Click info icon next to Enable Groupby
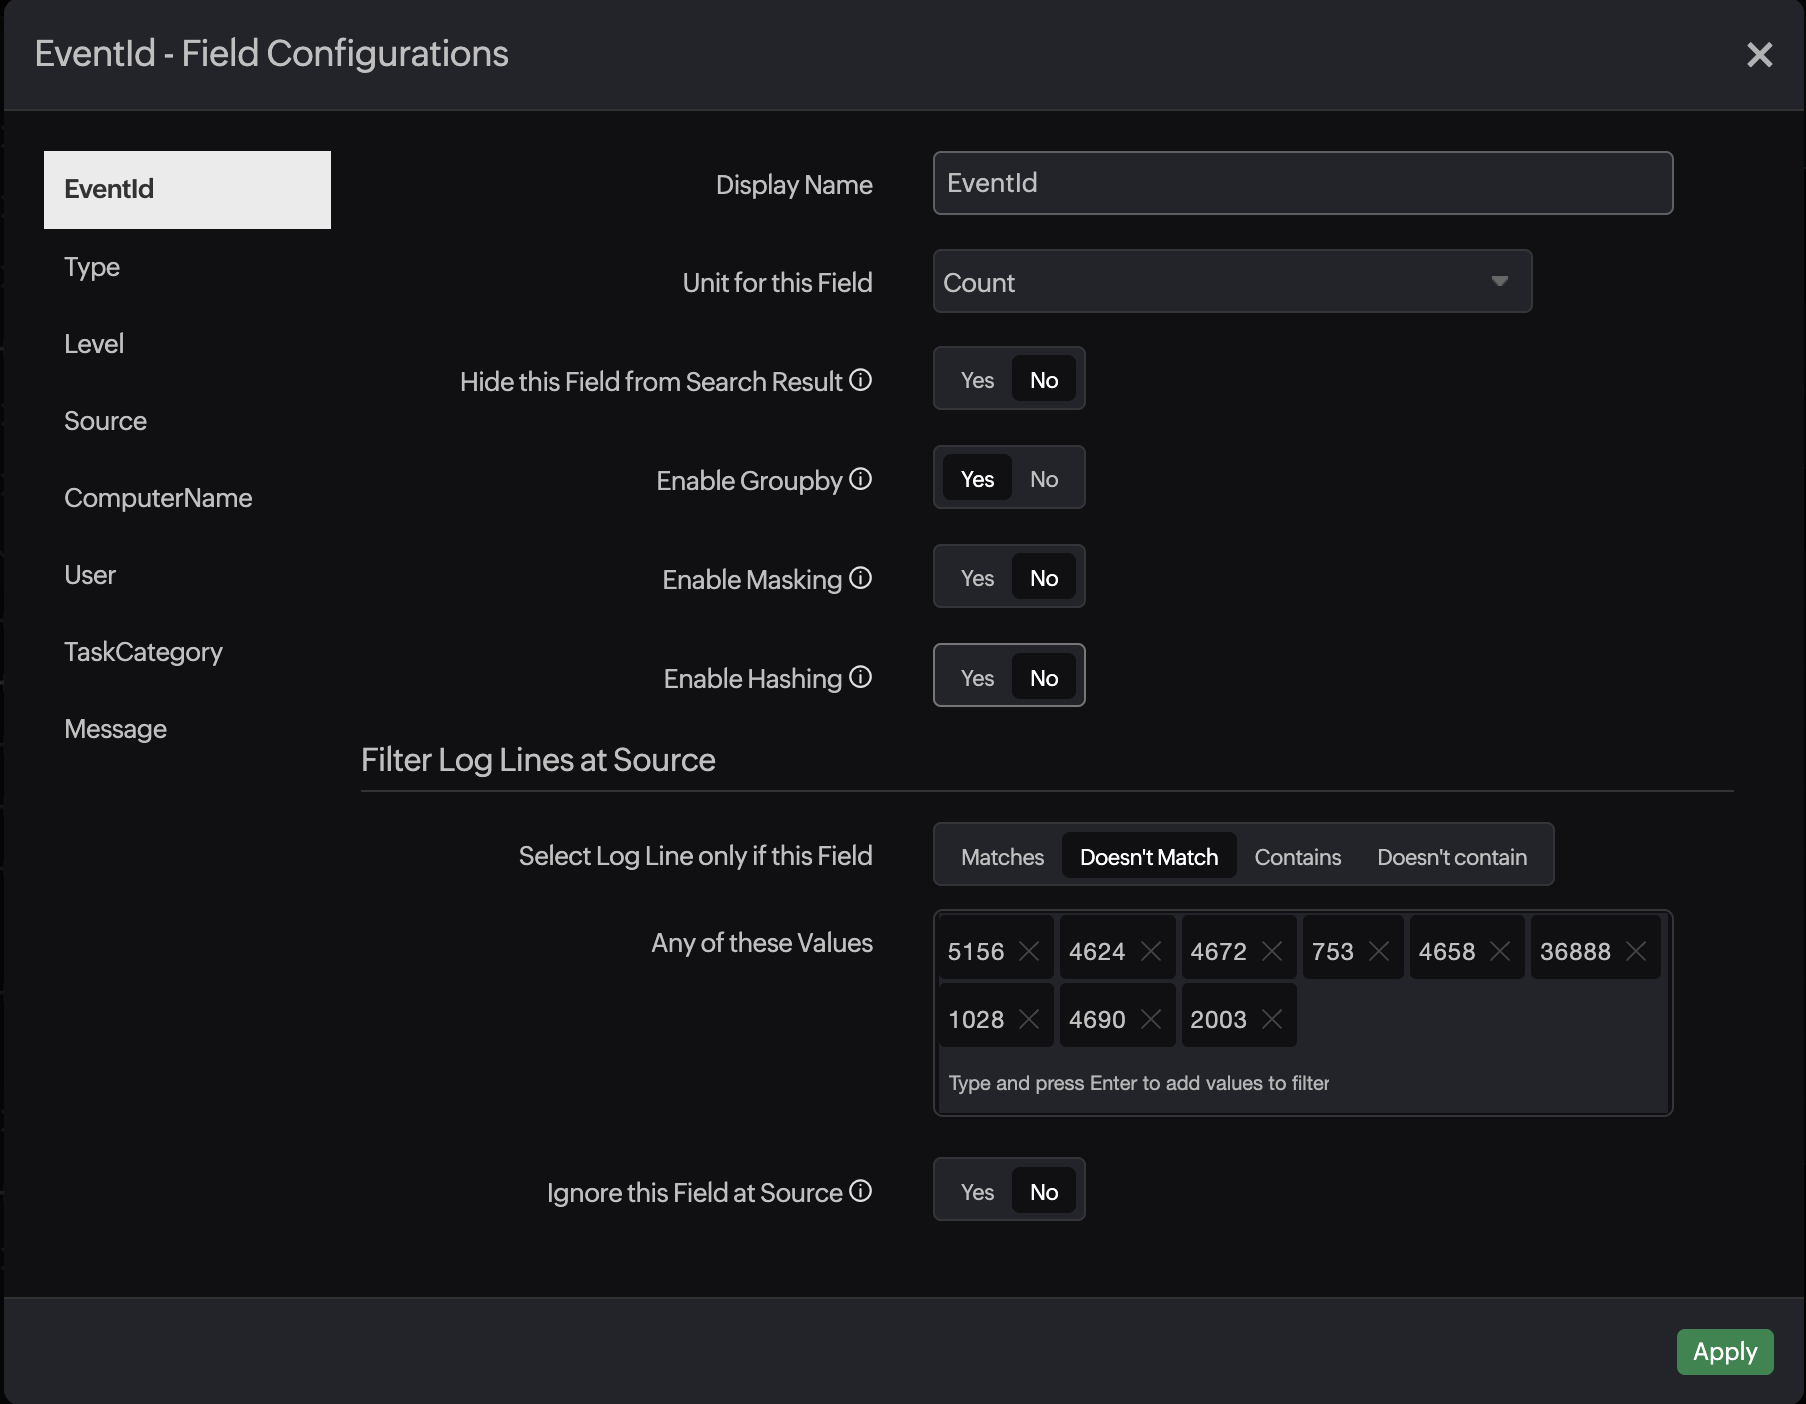 tap(860, 479)
